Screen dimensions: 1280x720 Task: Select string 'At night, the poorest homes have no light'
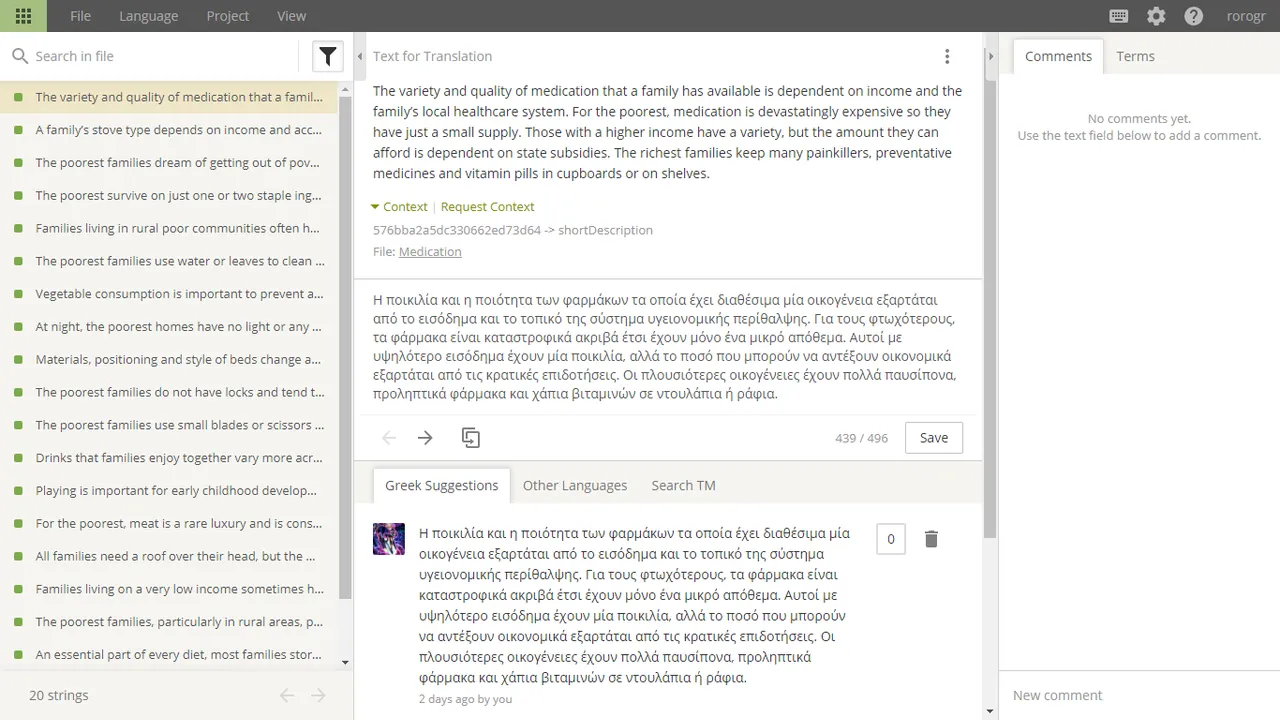tap(170, 327)
